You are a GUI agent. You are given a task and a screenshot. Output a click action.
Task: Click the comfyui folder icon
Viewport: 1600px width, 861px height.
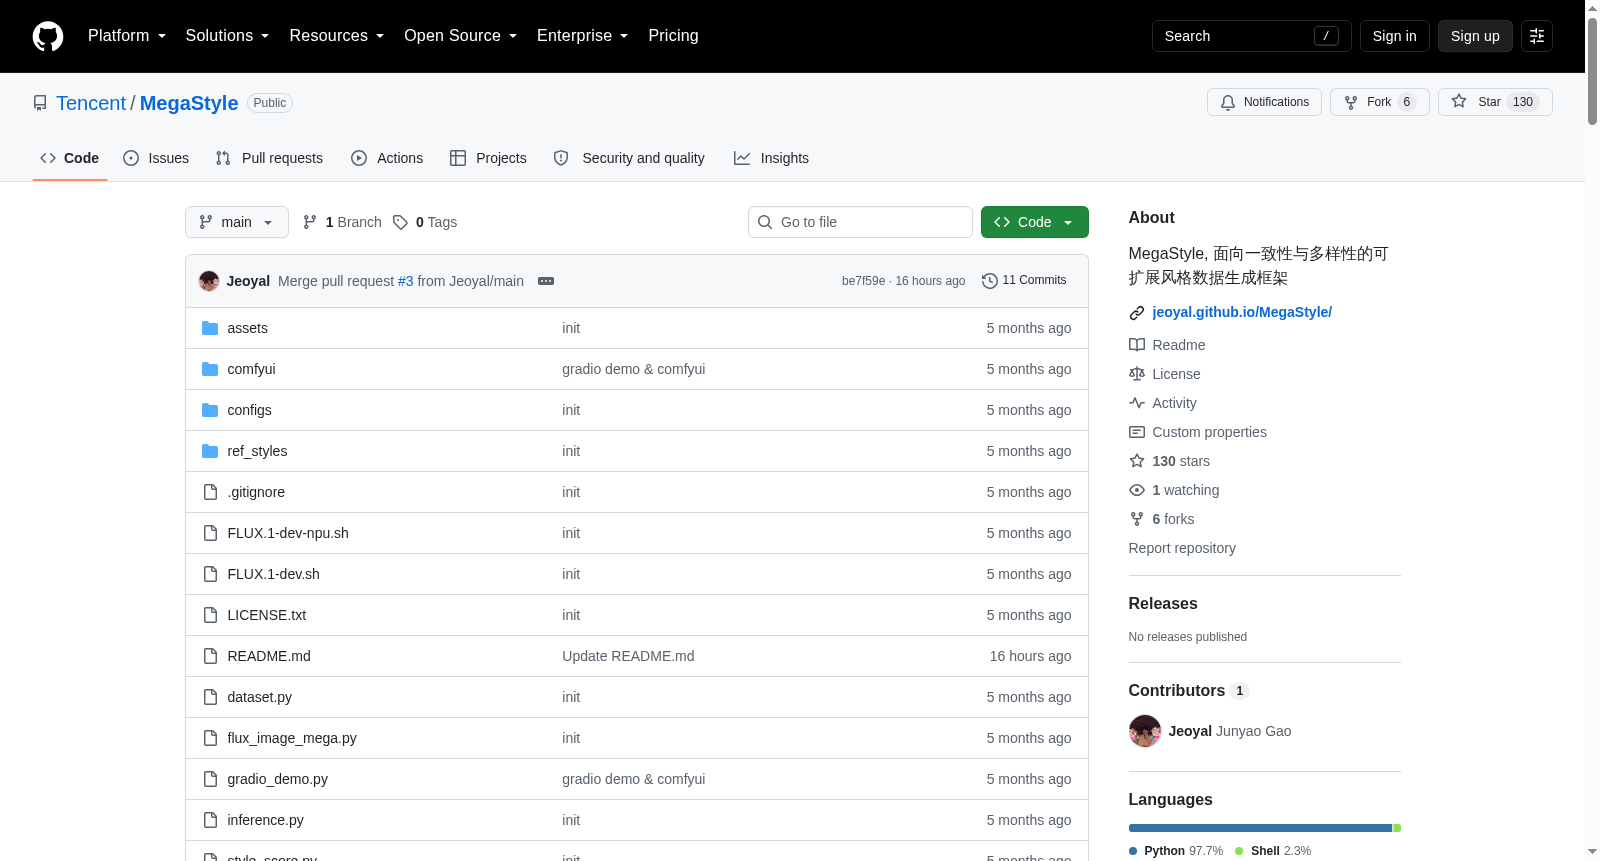[210, 369]
